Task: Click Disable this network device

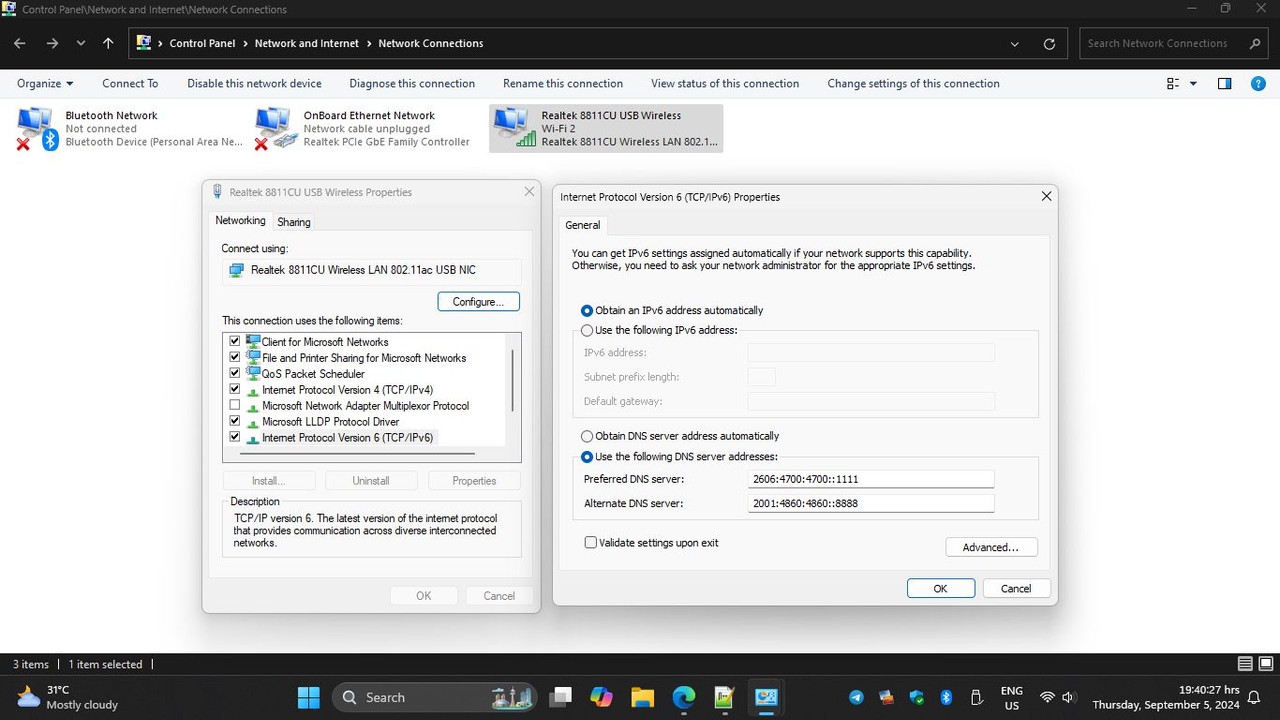Action: [254, 84]
